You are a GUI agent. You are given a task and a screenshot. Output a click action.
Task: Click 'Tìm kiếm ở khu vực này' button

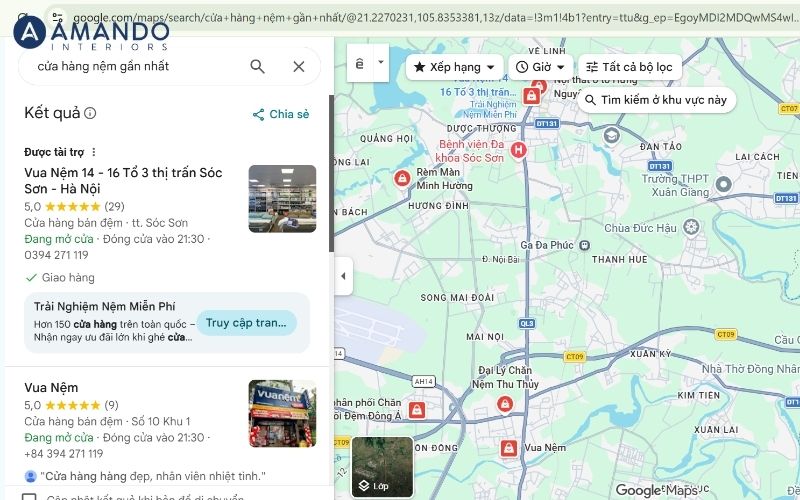point(656,100)
